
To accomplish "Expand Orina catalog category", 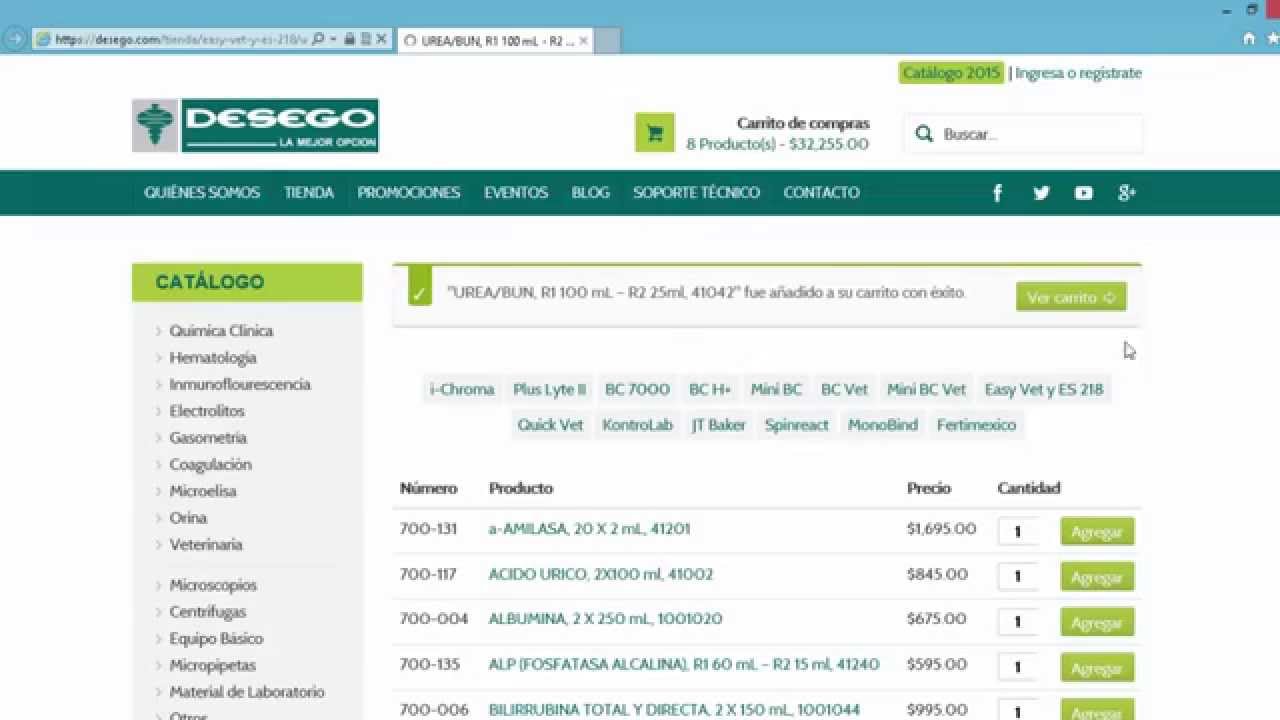I will click(188, 518).
